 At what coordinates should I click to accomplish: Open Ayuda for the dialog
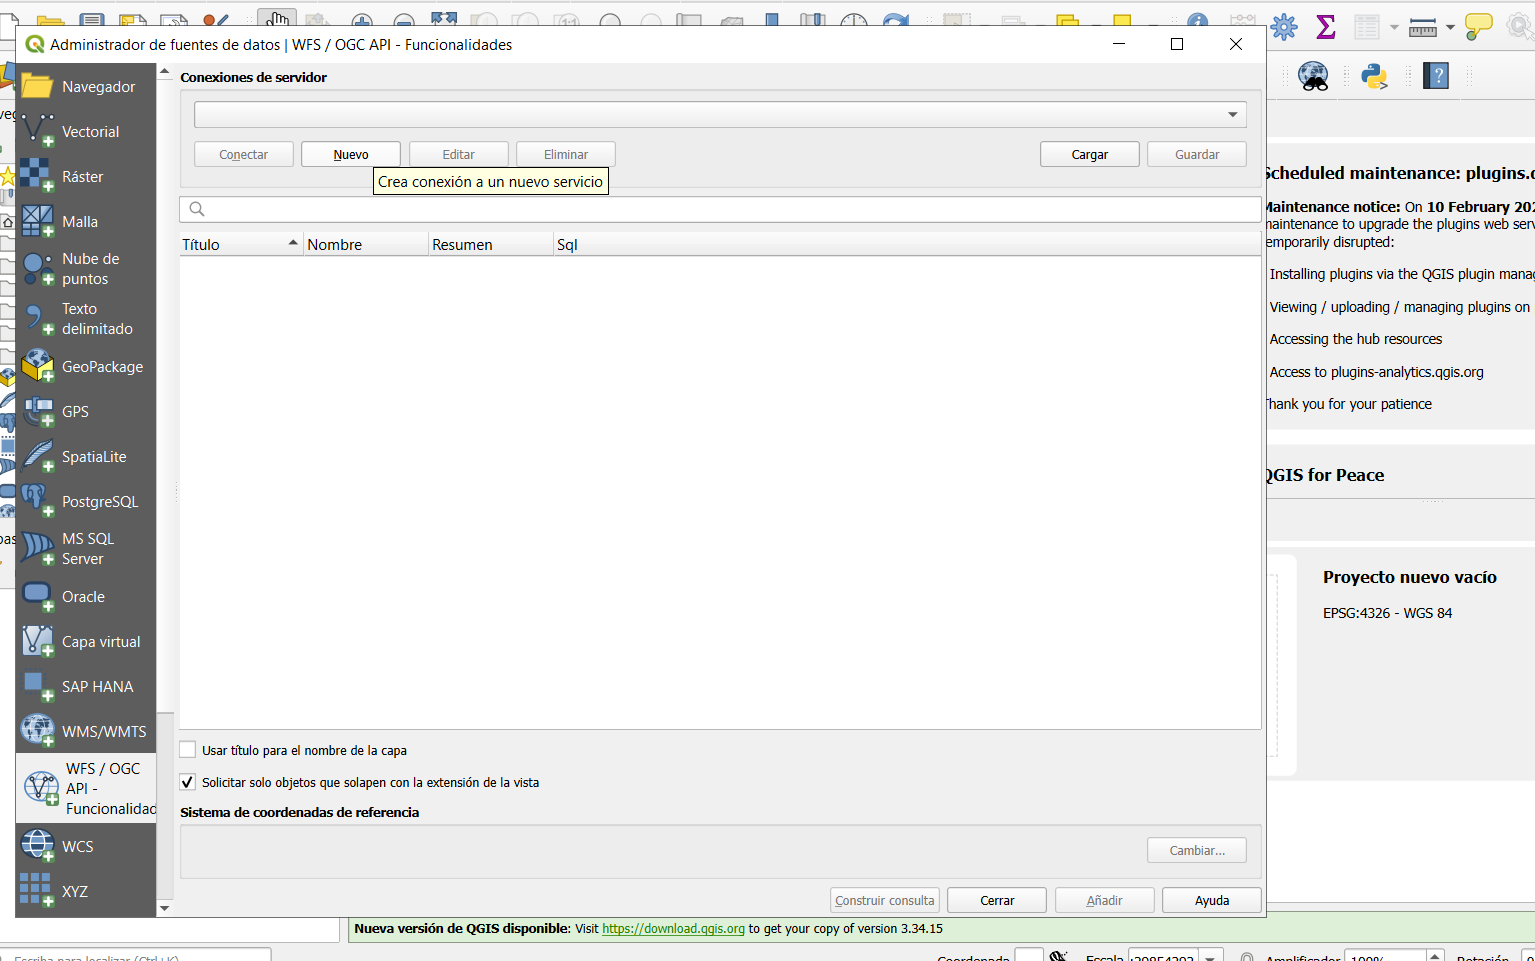pyautogui.click(x=1212, y=900)
